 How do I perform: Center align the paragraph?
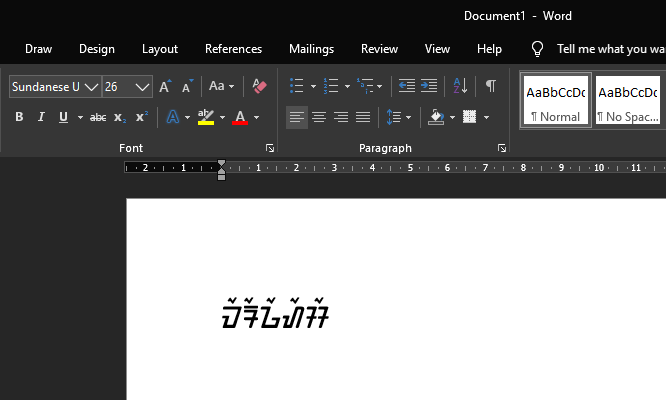(x=319, y=117)
